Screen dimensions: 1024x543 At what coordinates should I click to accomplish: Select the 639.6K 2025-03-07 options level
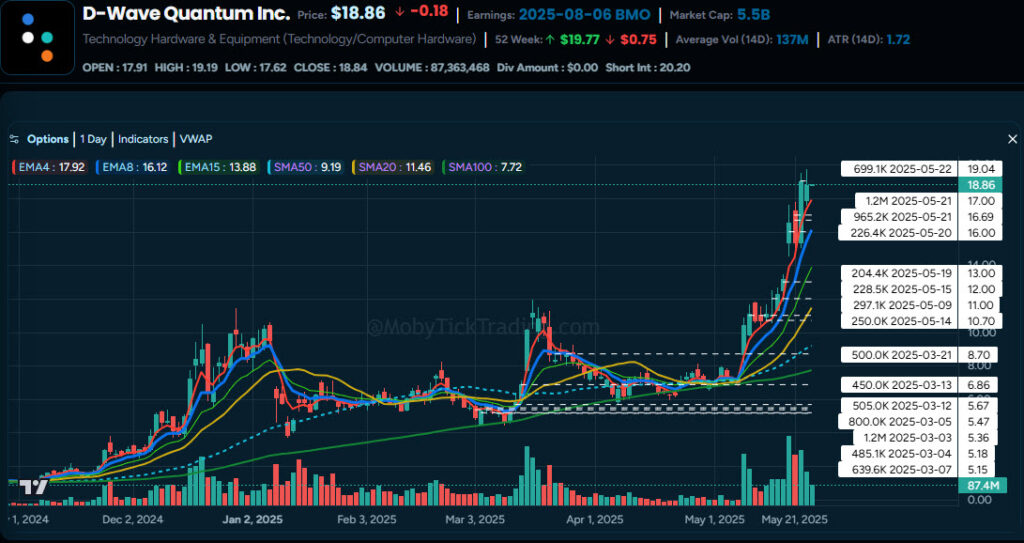[899, 469]
